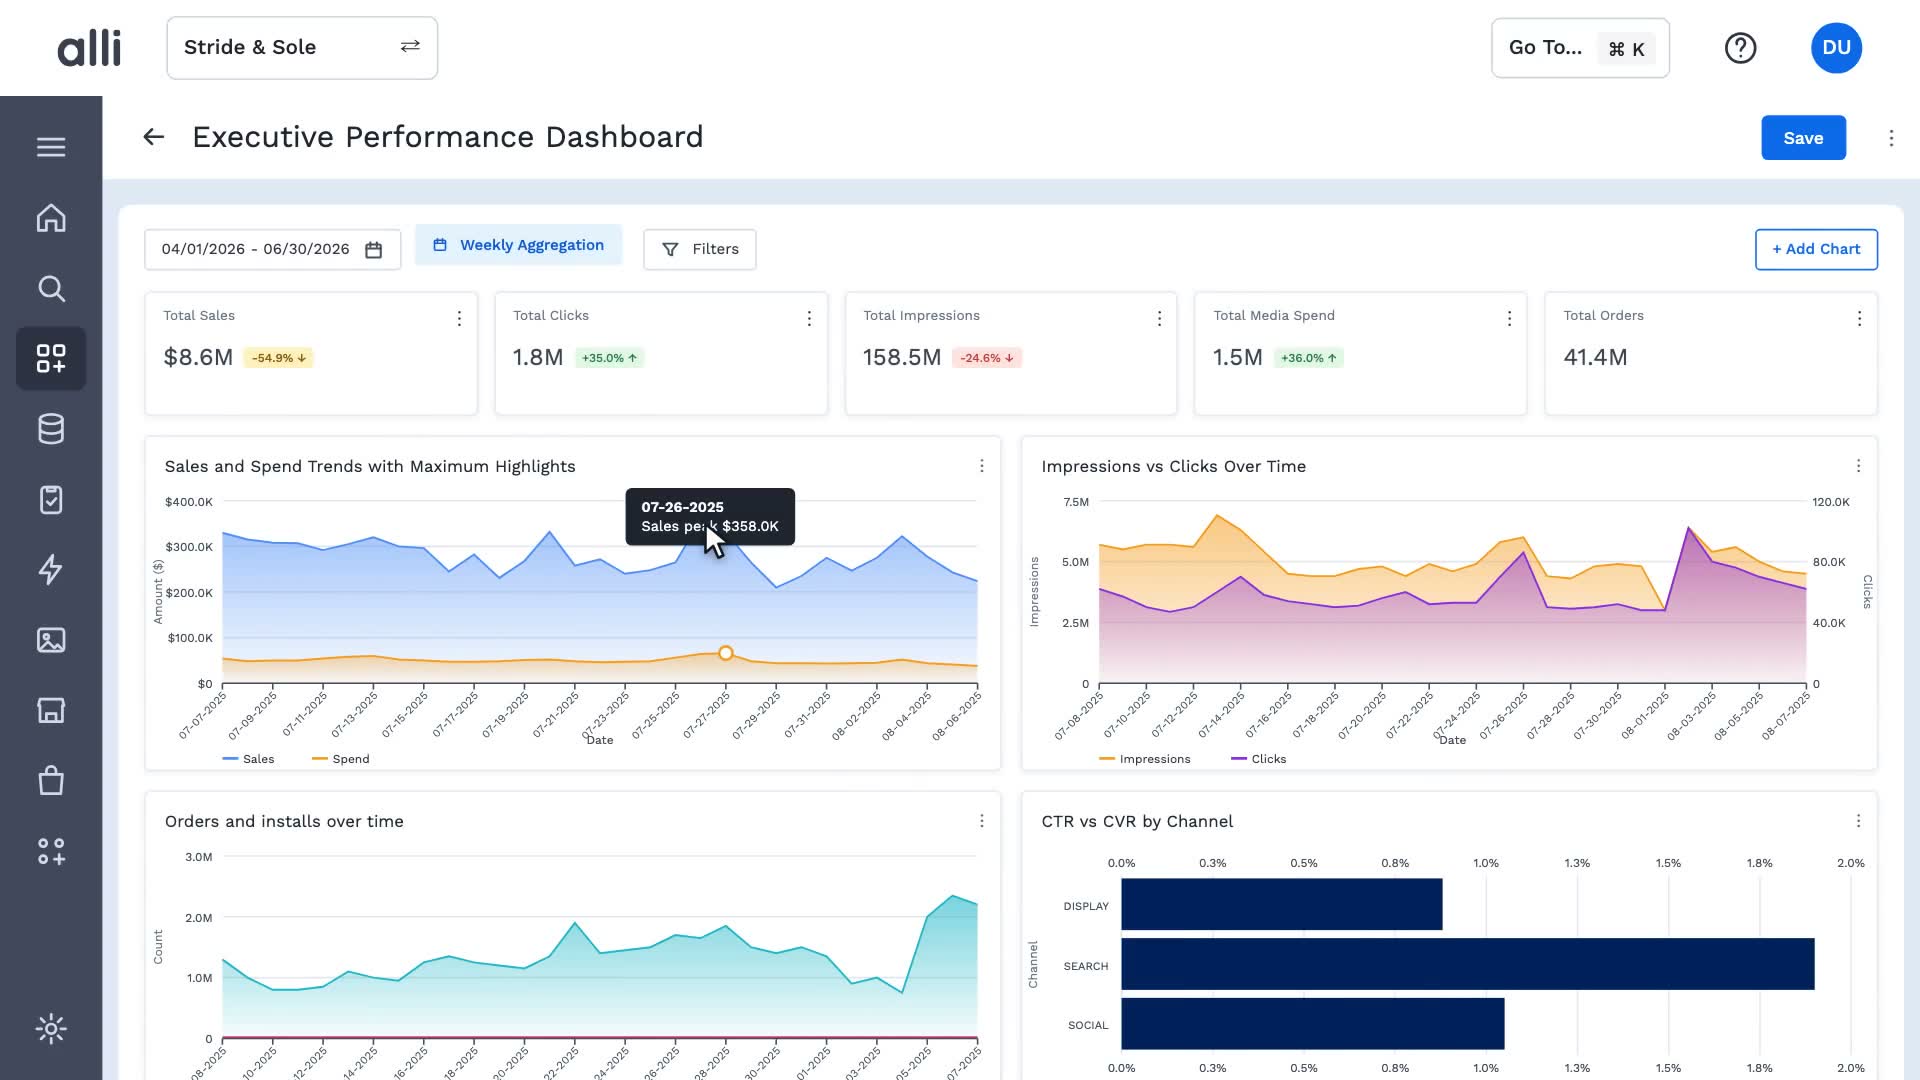Open Total Clicks card options menu

coord(809,318)
